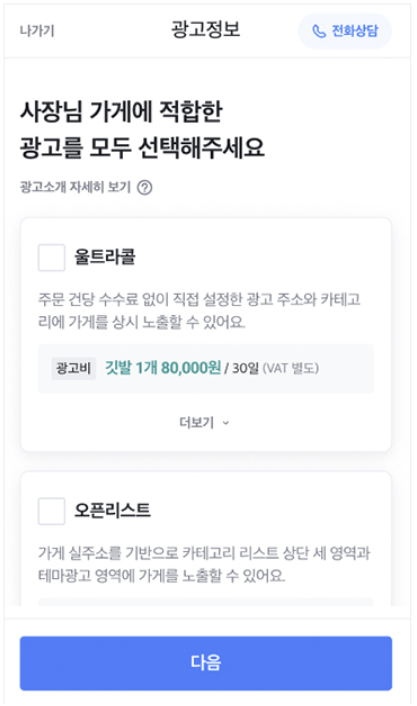This screenshot has height=706, width=417.
Task: Click the 깃발 1개 80,000원 price text
Action: pyautogui.click(x=163, y=368)
